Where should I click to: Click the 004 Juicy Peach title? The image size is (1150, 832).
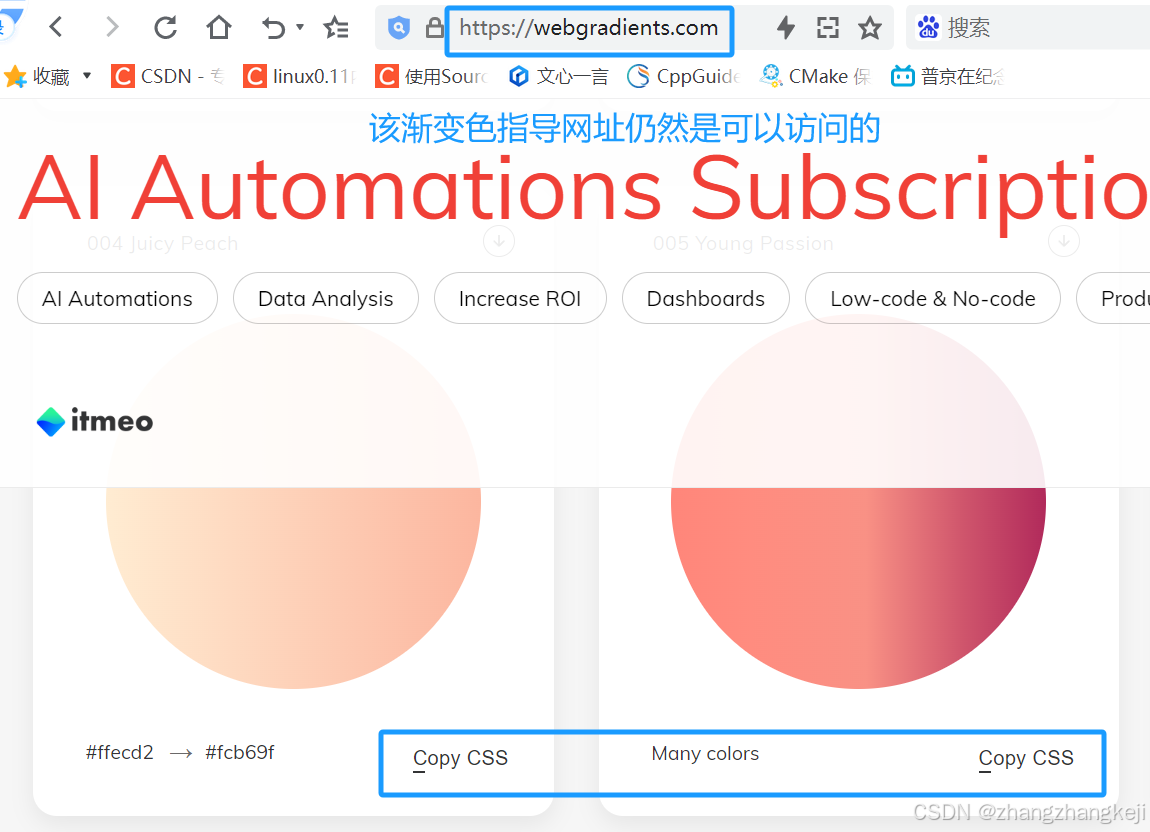[x=163, y=244]
